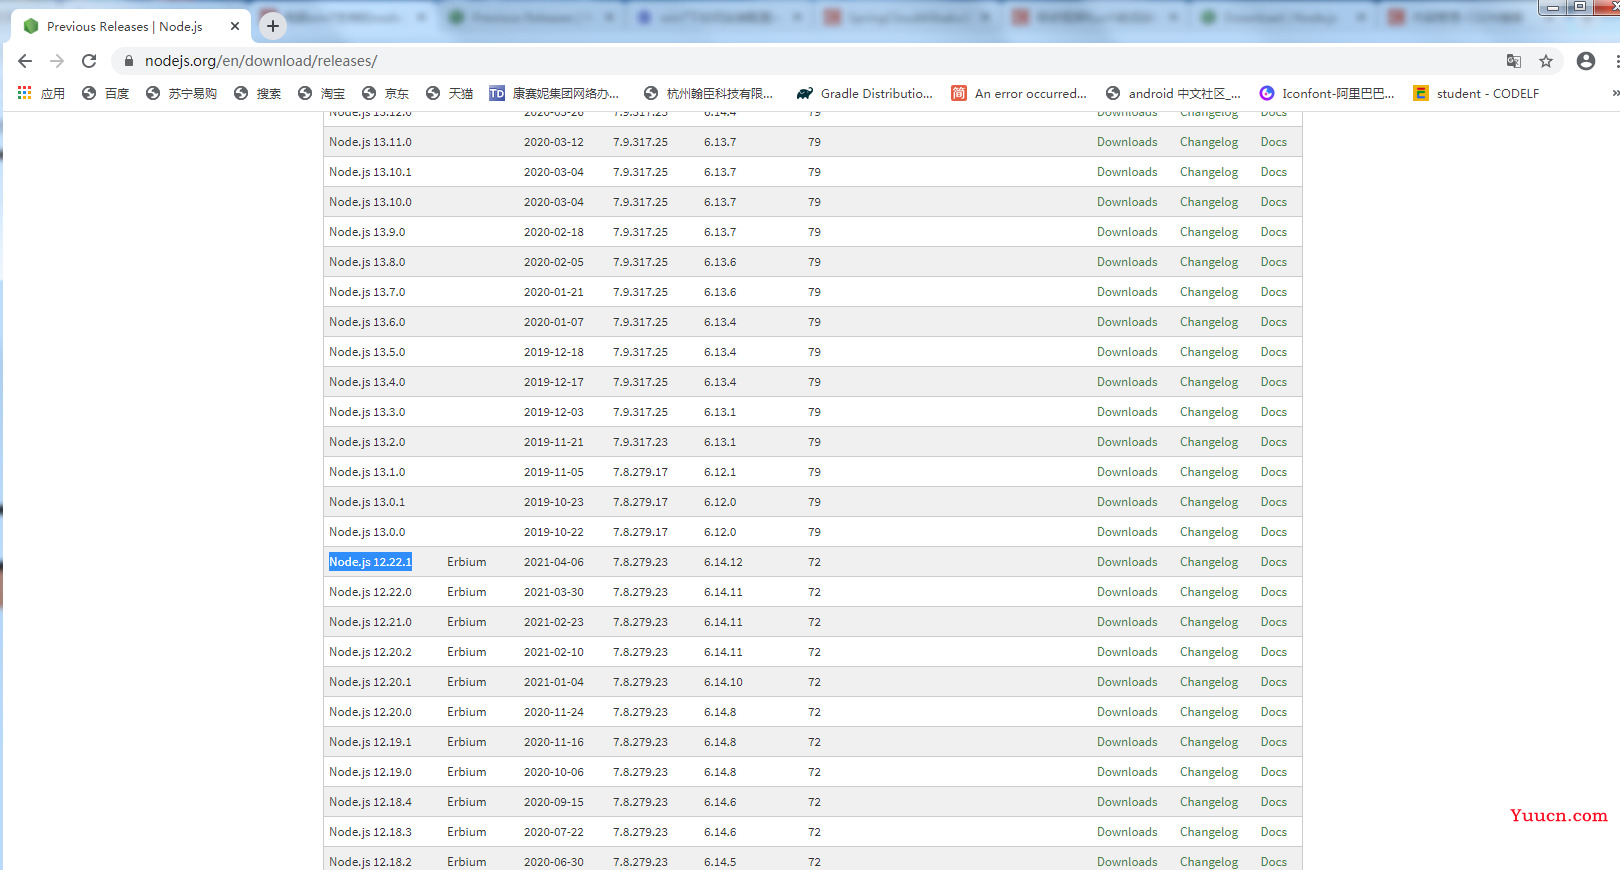
Task: Go back using the browser back arrow
Action: coord(25,61)
